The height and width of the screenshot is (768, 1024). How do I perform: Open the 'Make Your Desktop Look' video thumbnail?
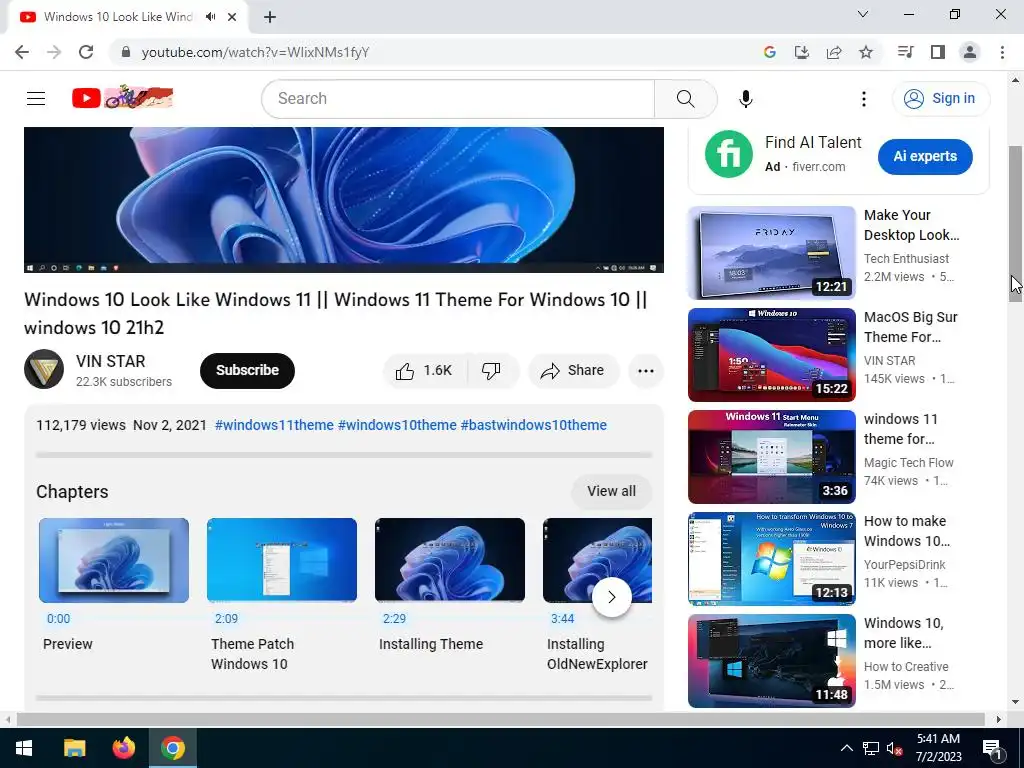pos(772,253)
